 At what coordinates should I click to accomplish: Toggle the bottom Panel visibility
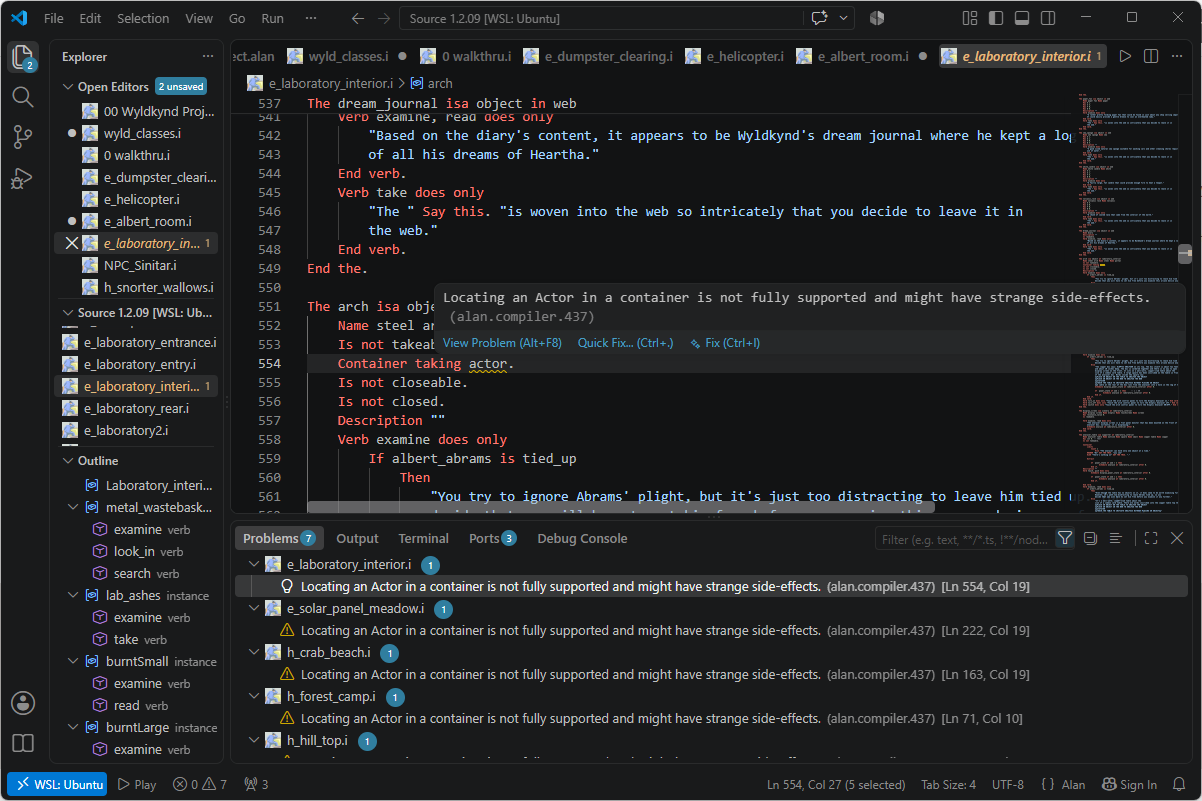click(1022, 18)
